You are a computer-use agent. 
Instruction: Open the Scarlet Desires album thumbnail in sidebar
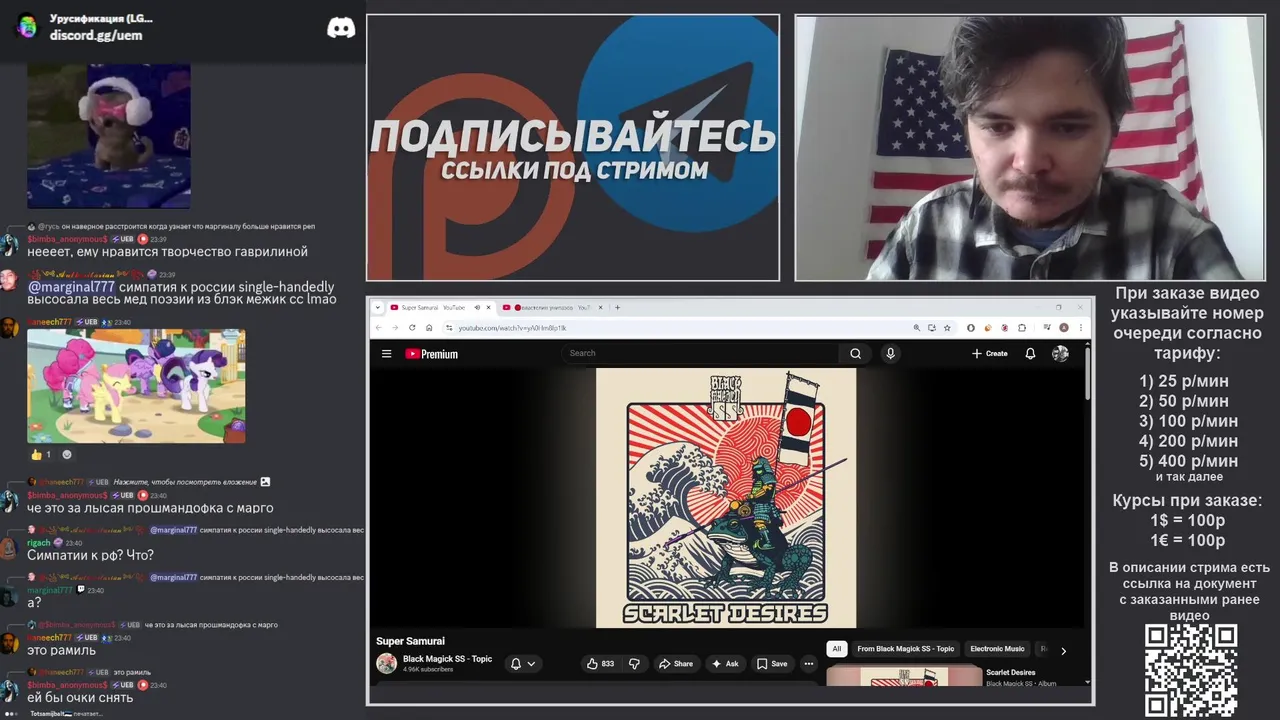point(904,674)
